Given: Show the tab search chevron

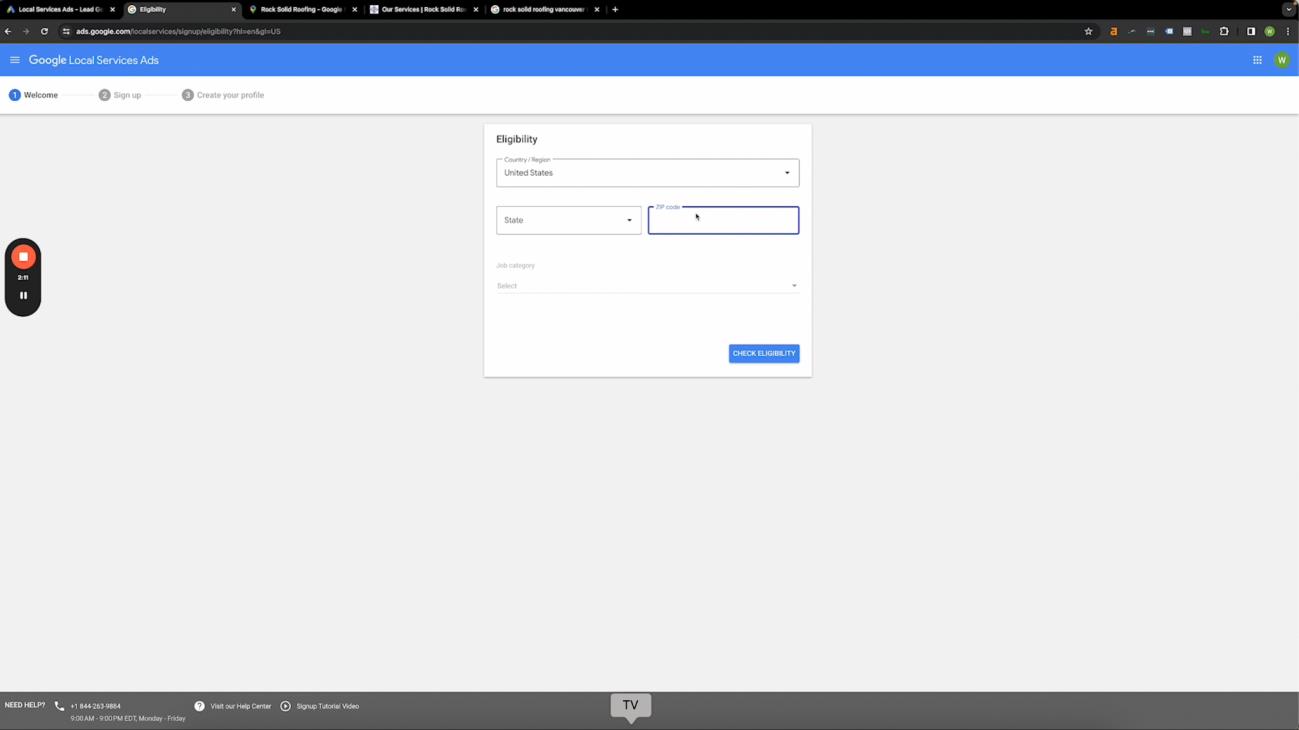Looking at the screenshot, I should pos(1288,9).
